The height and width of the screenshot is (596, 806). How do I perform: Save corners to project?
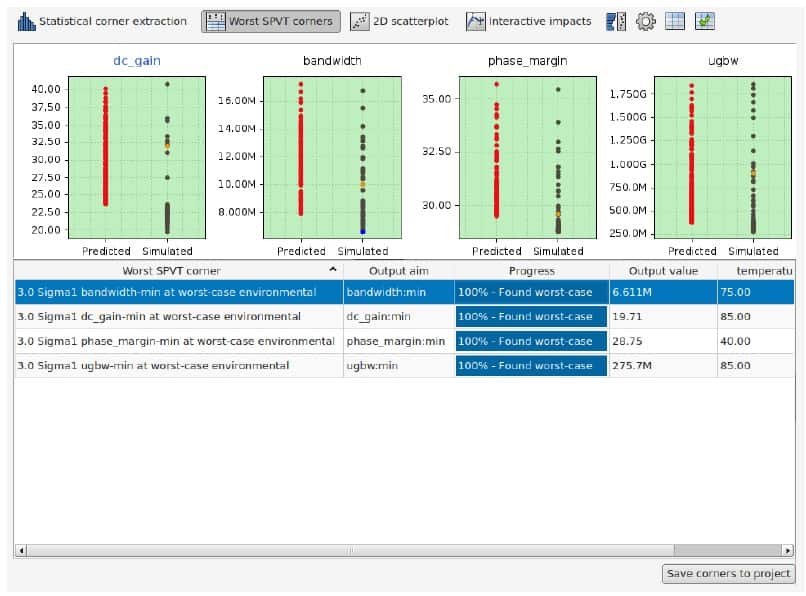click(728, 573)
